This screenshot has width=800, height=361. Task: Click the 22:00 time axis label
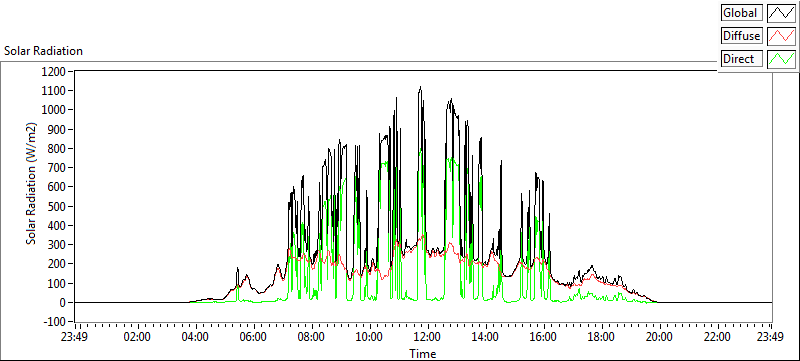pyautogui.click(x=717, y=337)
